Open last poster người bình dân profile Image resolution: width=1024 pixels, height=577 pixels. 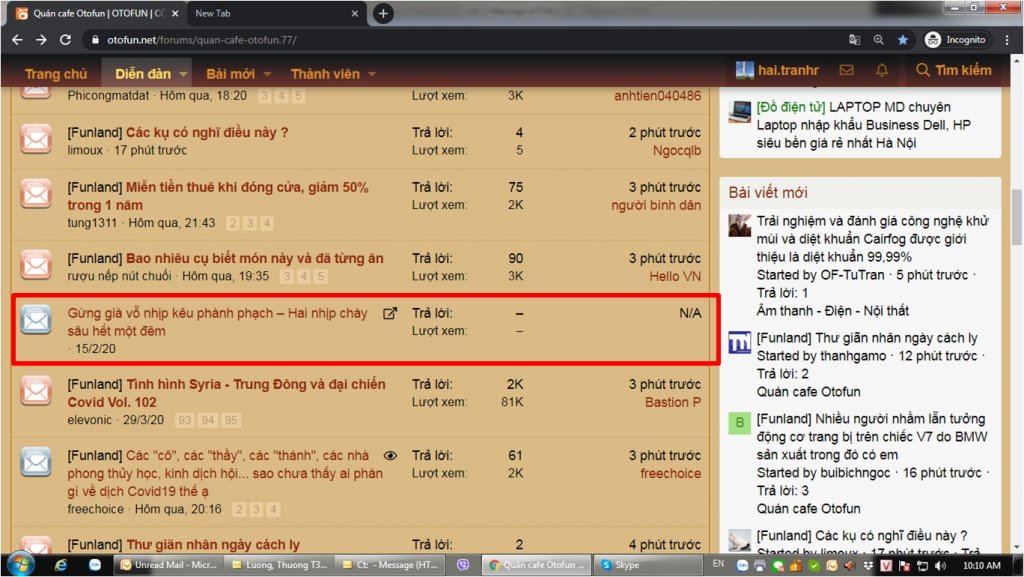656,206
